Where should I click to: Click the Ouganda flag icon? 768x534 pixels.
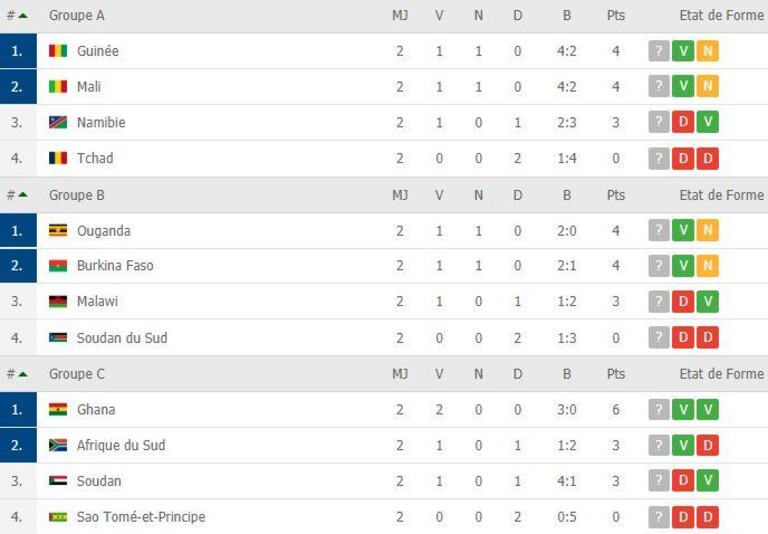pyautogui.click(x=58, y=230)
